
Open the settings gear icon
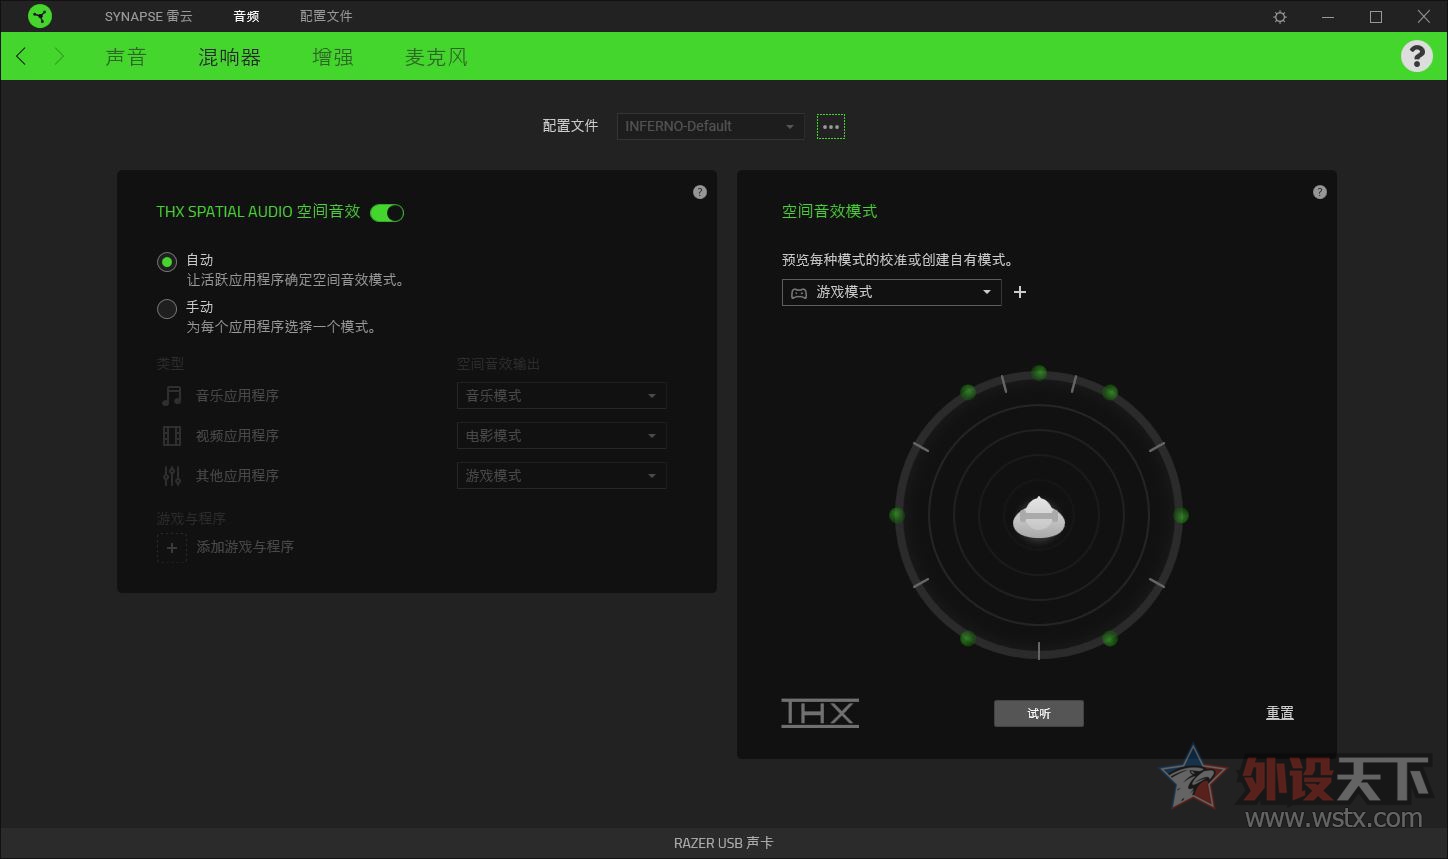click(1280, 17)
